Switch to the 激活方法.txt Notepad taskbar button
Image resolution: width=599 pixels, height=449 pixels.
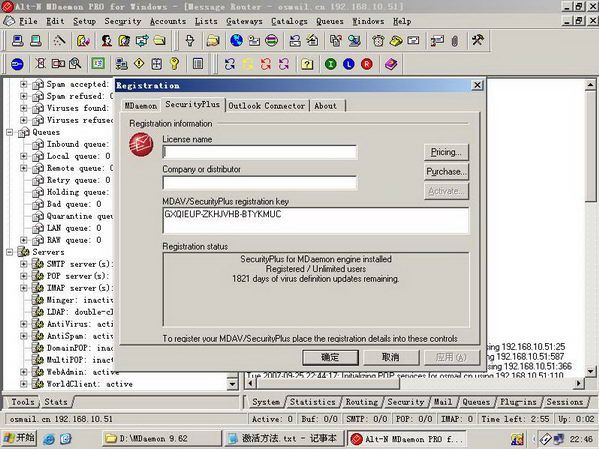pos(284,439)
